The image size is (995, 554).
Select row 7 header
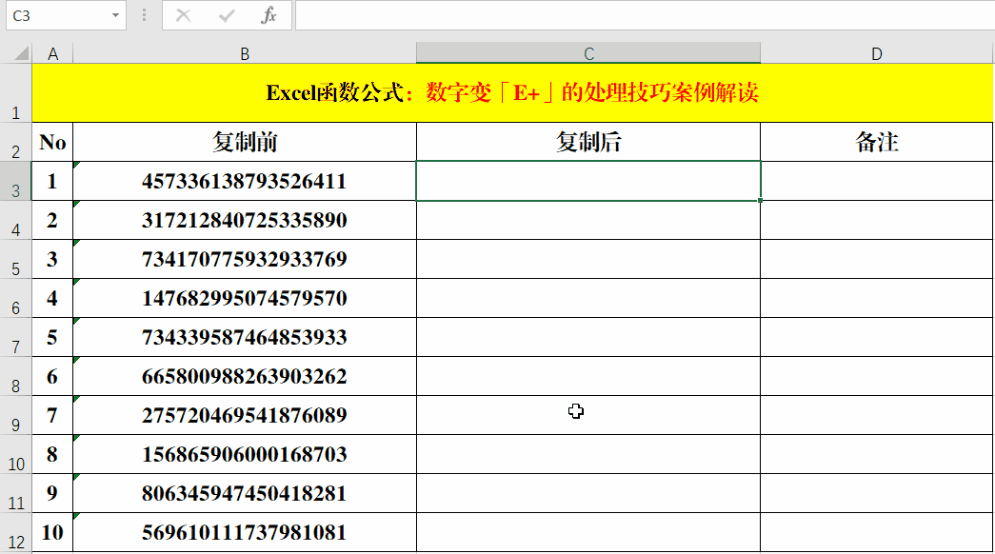point(16,338)
